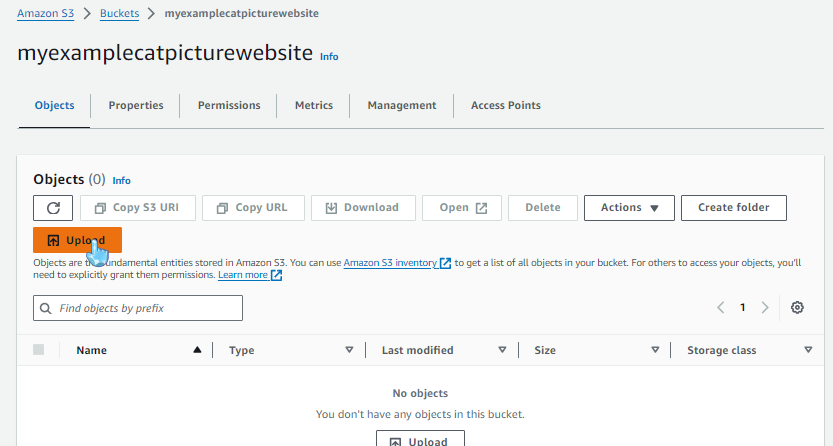Go to next page arrow
This screenshot has width=833, height=446.
coord(765,307)
